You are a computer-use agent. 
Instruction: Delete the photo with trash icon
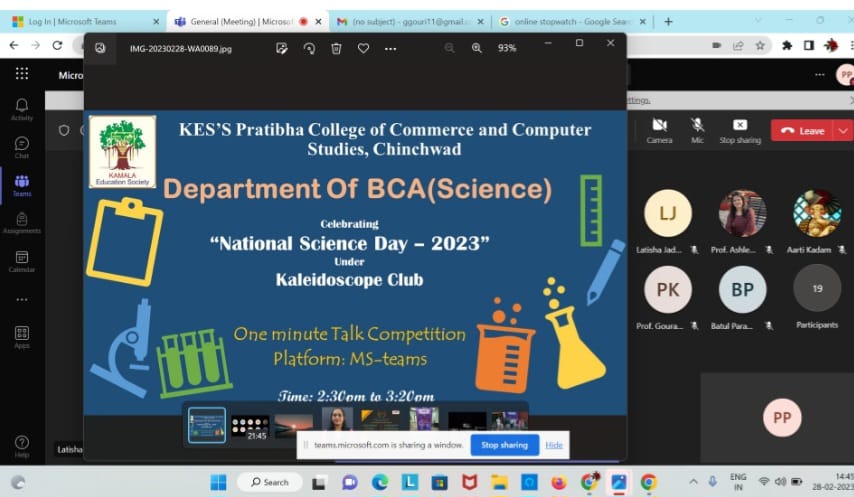[336, 48]
